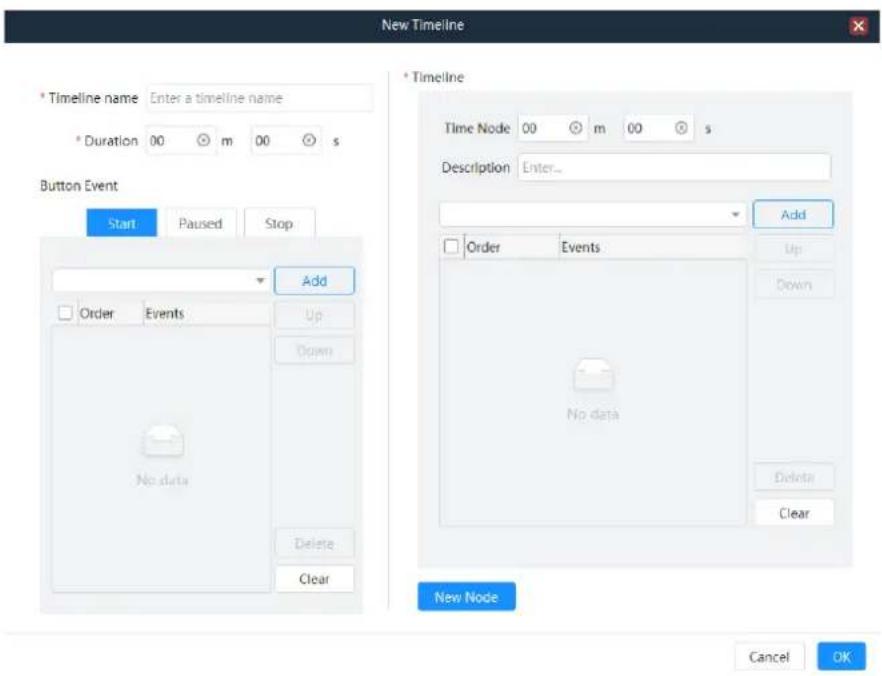
Task: Click the Time Node minutes clock icon
Action: tap(575, 128)
